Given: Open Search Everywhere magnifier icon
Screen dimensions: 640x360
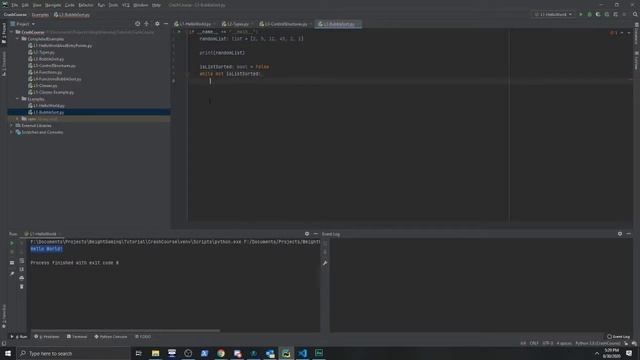Looking at the screenshot, I should pos(635,14).
